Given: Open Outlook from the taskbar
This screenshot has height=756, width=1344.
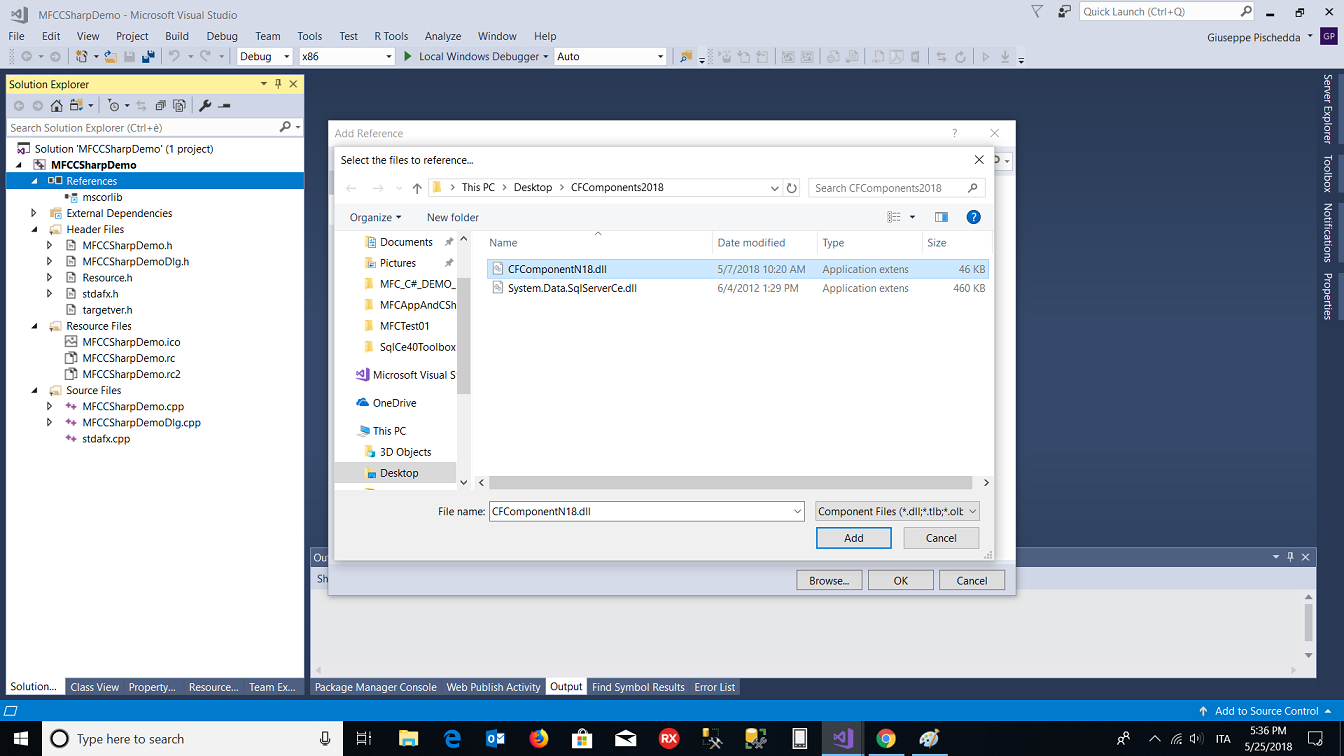Looking at the screenshot, I should tap(495, 739).
